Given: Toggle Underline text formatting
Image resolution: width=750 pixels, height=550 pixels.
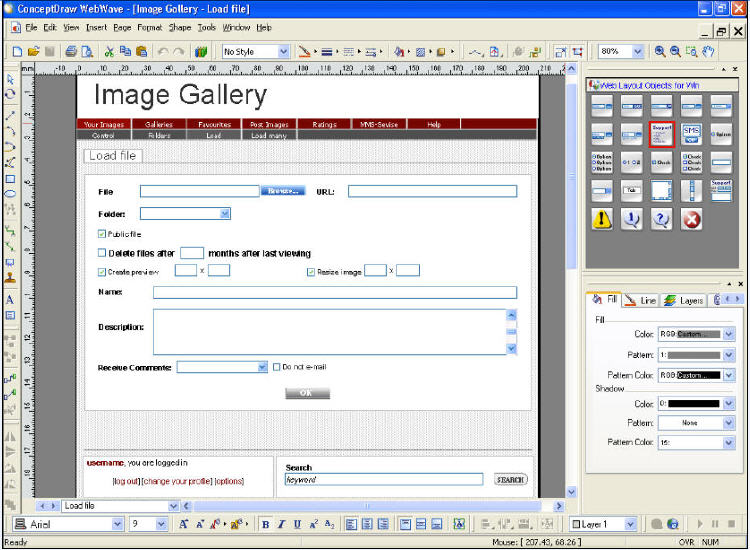Looking at the screenshot, I should click(x=297, y=524).
